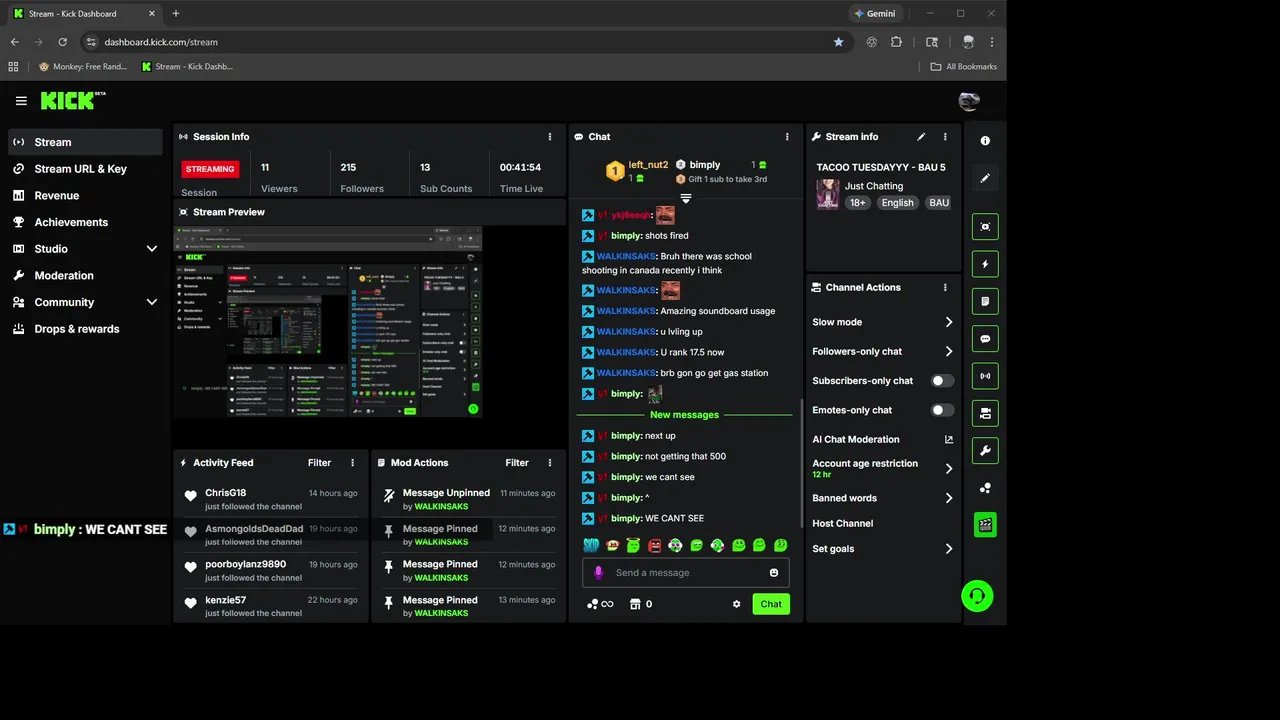Click the channel points infinity icon
Viewport: 1280px width, 720px height.
(600, 604)
